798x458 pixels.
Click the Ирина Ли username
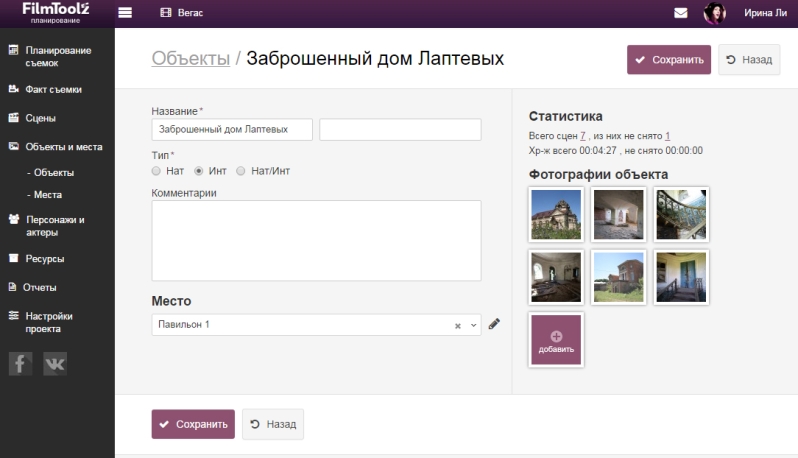765,13
